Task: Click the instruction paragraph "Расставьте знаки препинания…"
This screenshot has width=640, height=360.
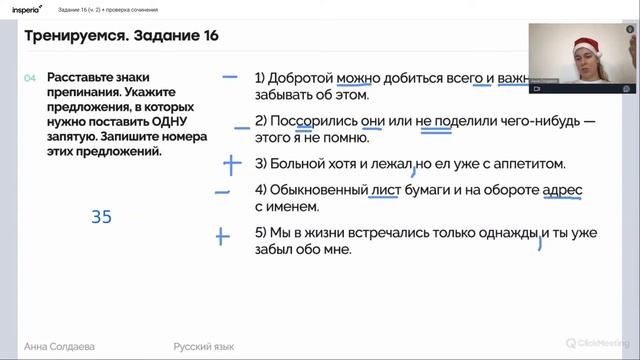Action: (x=127, y=114)
